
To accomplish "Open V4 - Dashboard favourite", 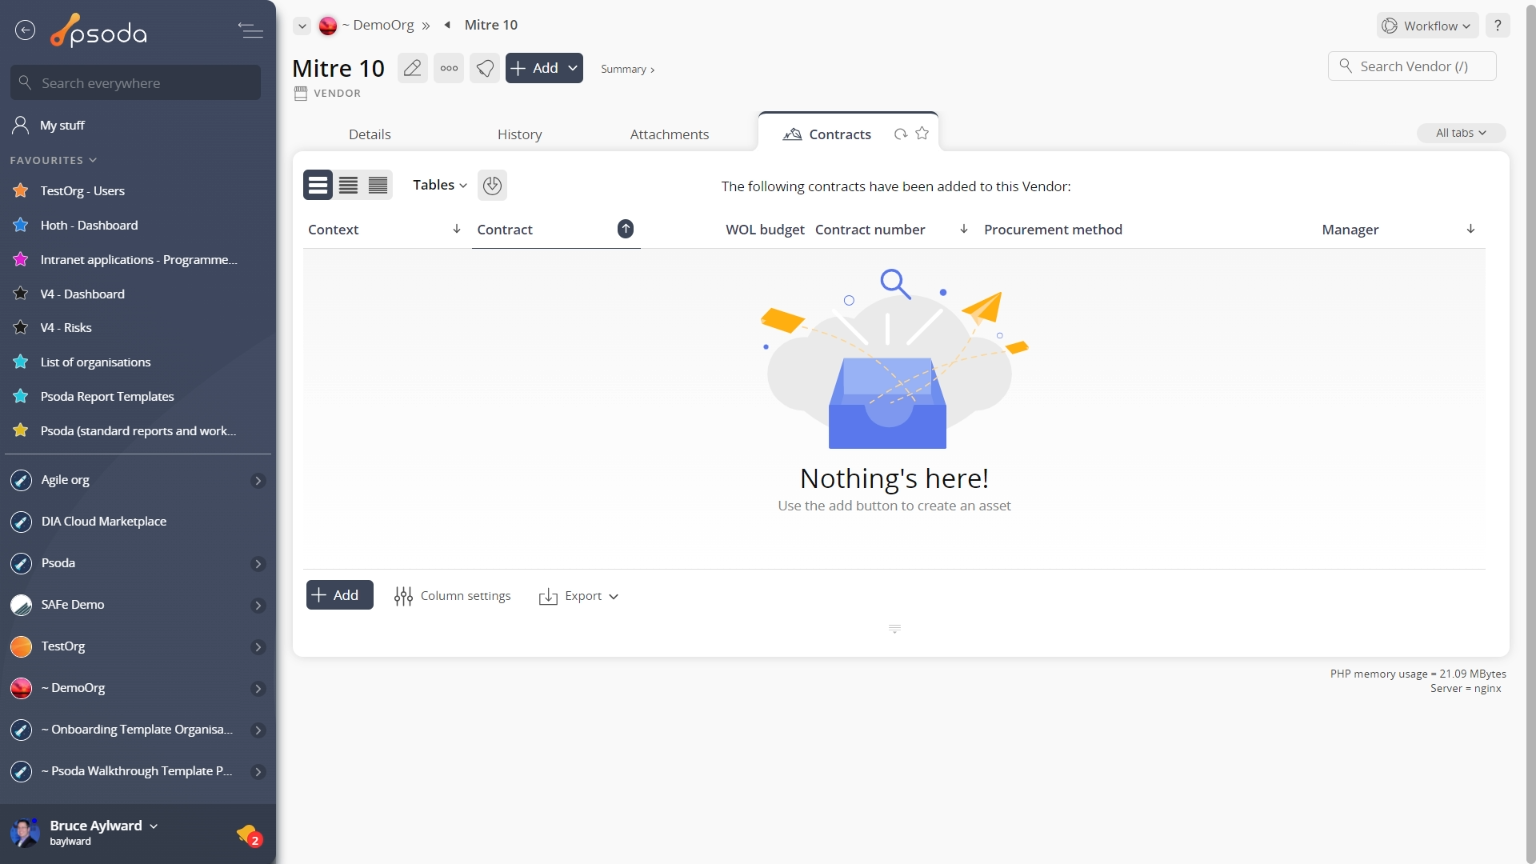I will point(82,294).
